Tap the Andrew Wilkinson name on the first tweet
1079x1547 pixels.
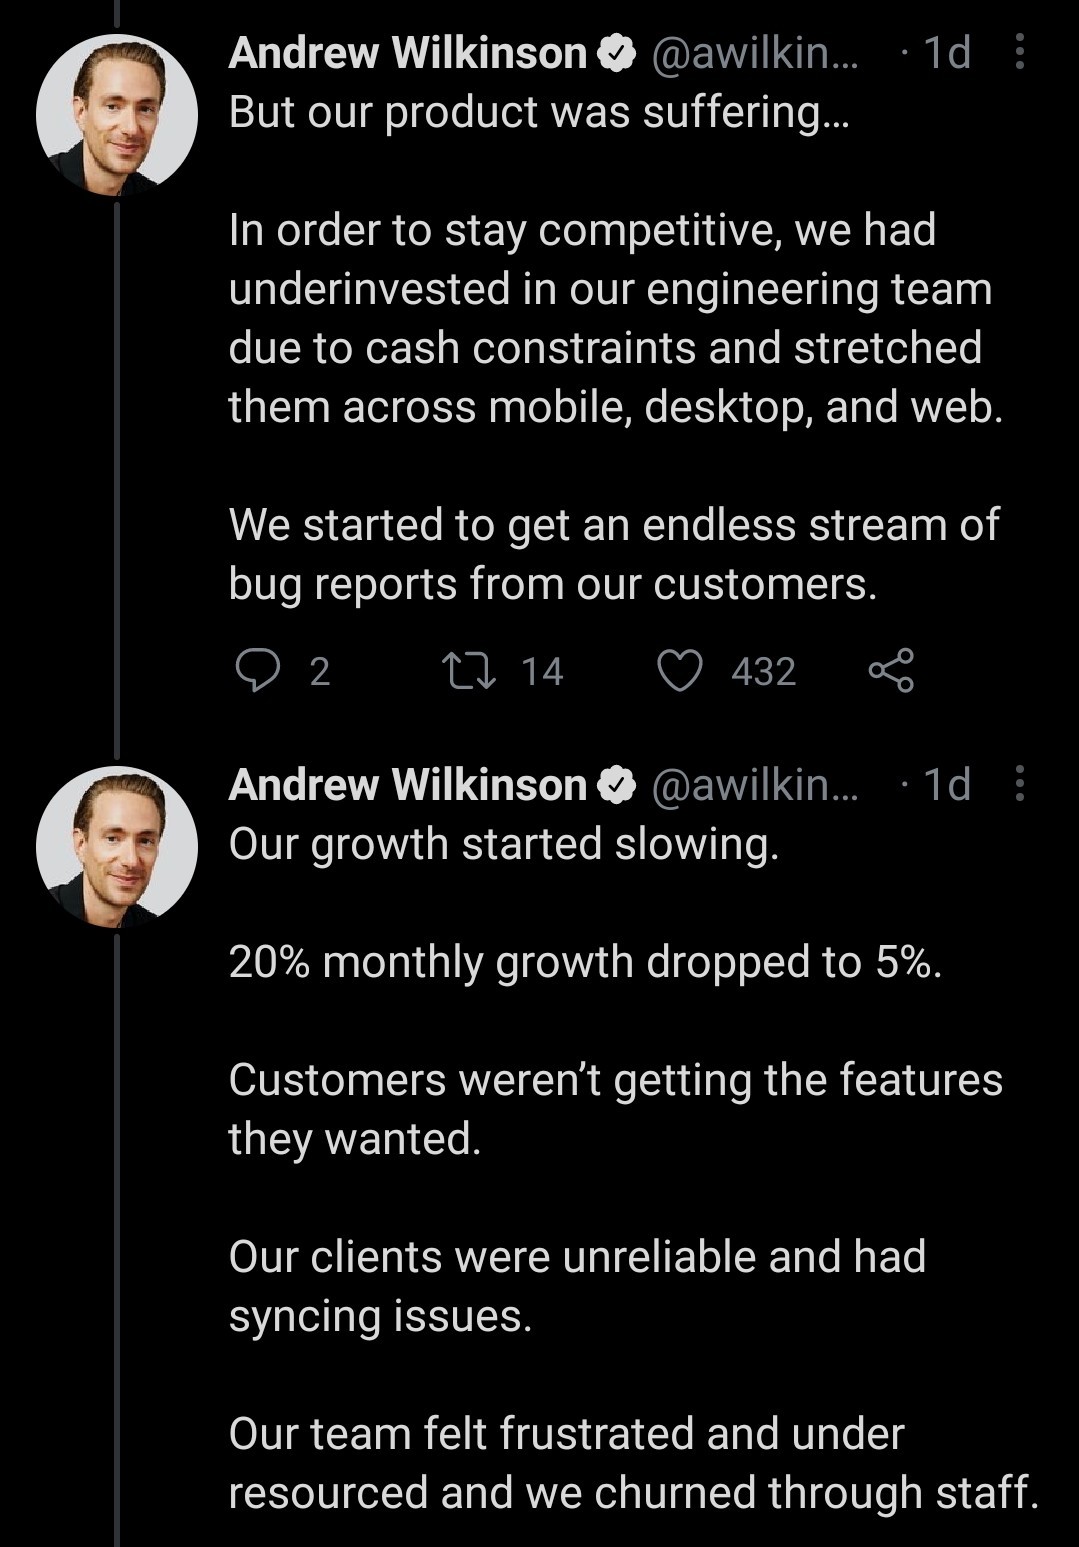[407, 53]
